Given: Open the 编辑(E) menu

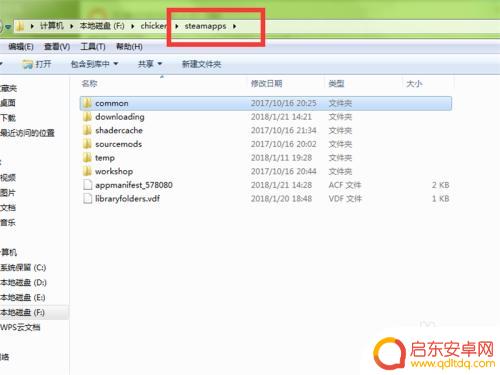Looking at the screenshot, I should point(21,47).
